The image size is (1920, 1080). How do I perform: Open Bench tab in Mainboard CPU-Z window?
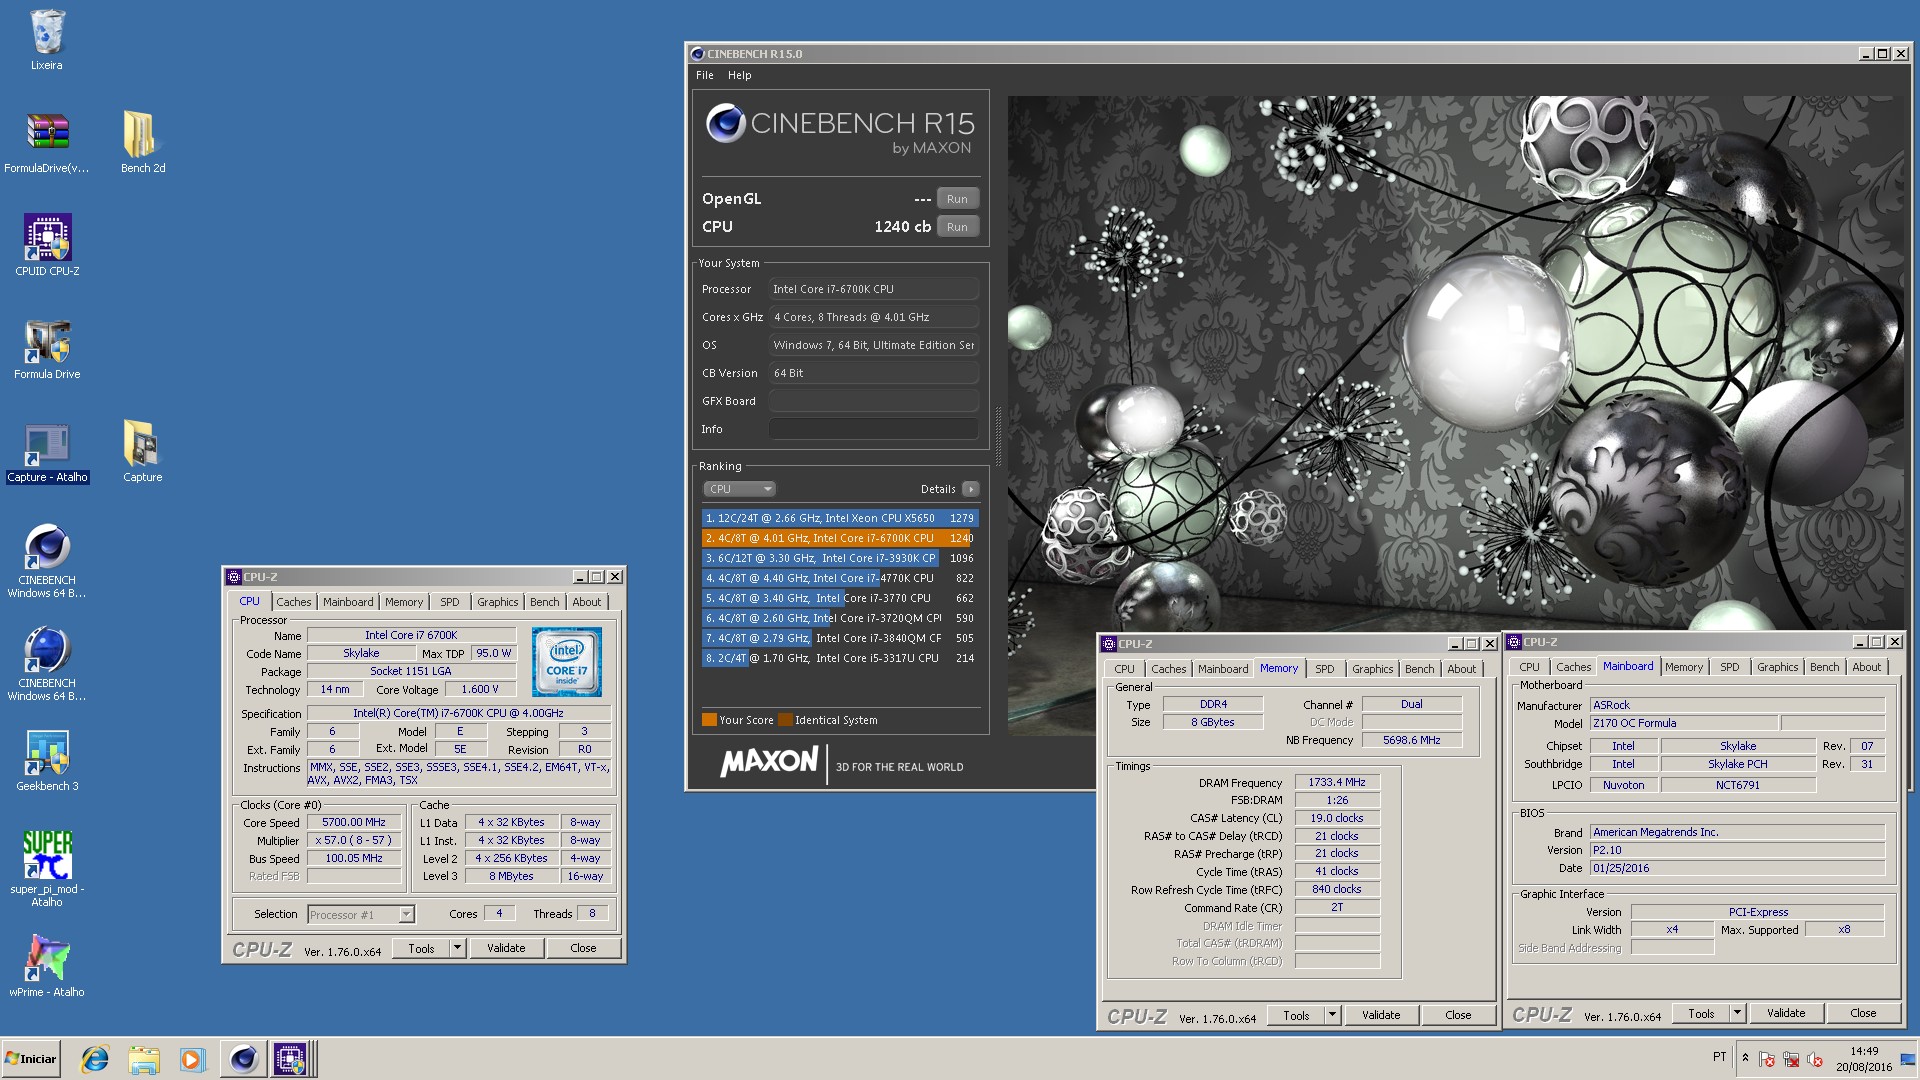1825,667
